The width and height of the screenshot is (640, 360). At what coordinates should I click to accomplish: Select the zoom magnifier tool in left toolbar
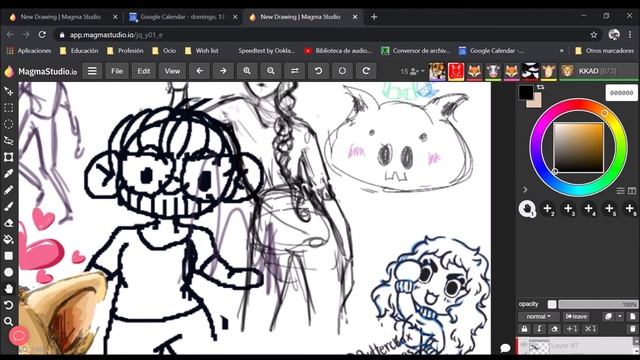pyautogui.click(x=8, y=322)
